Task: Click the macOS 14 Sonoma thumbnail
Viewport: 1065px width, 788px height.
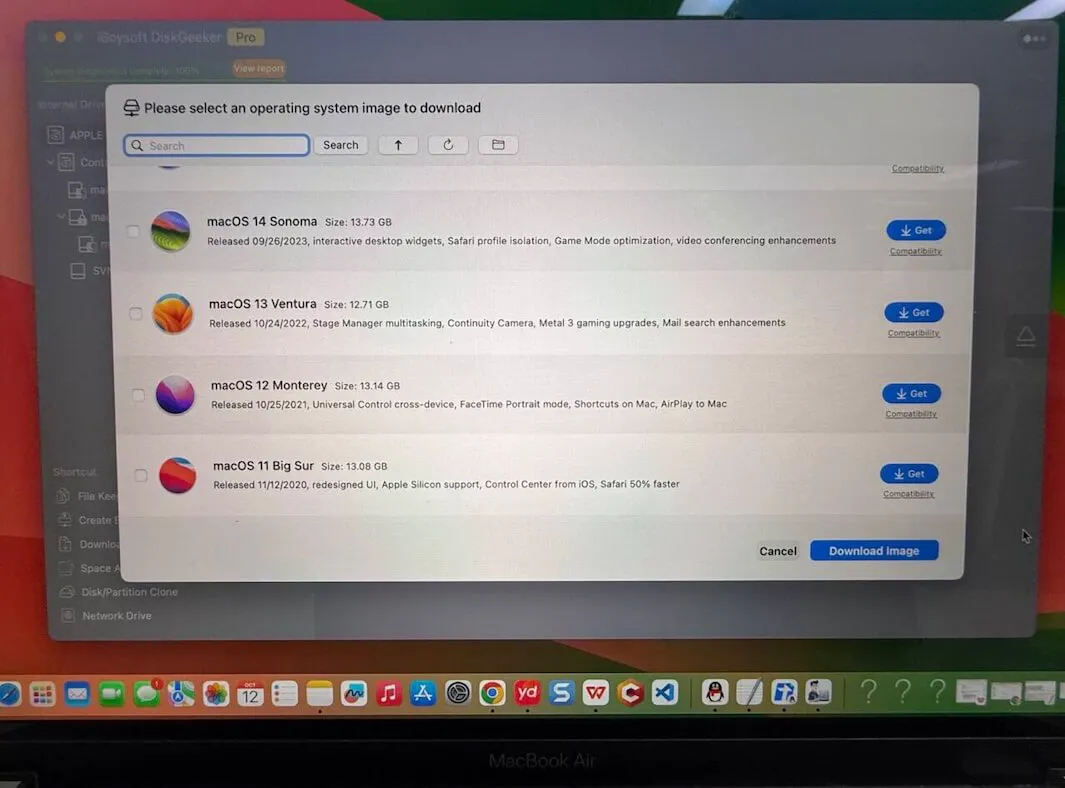Action: (x=170, y=231)
